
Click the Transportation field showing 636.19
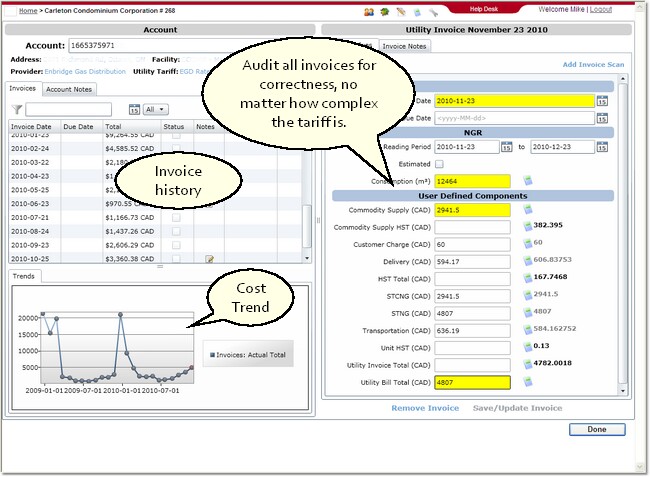coord(473,331)
